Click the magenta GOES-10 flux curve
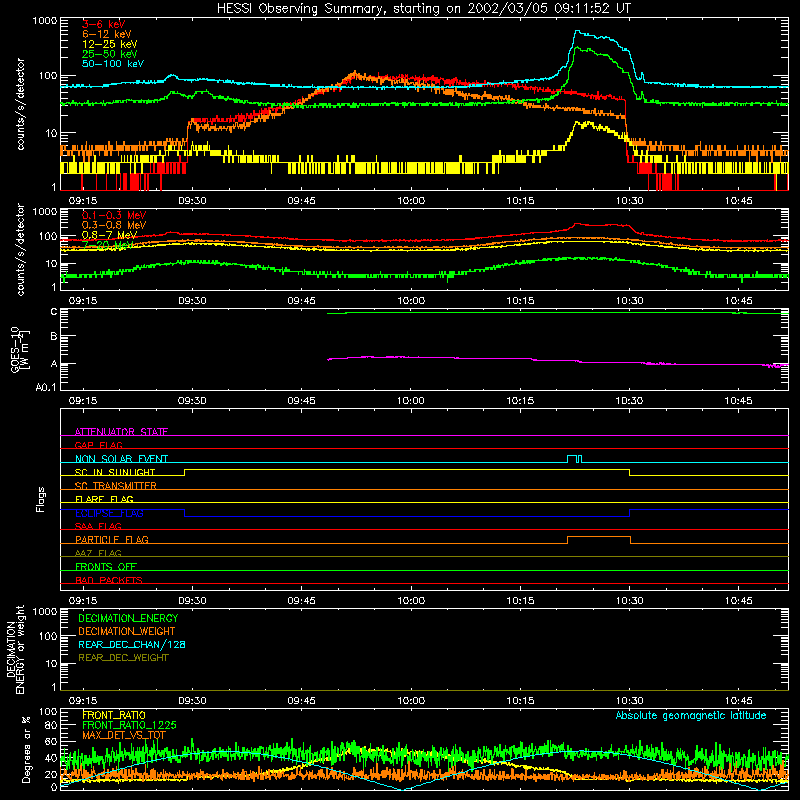This screenshot has width=800, height=800. point(556,360)
